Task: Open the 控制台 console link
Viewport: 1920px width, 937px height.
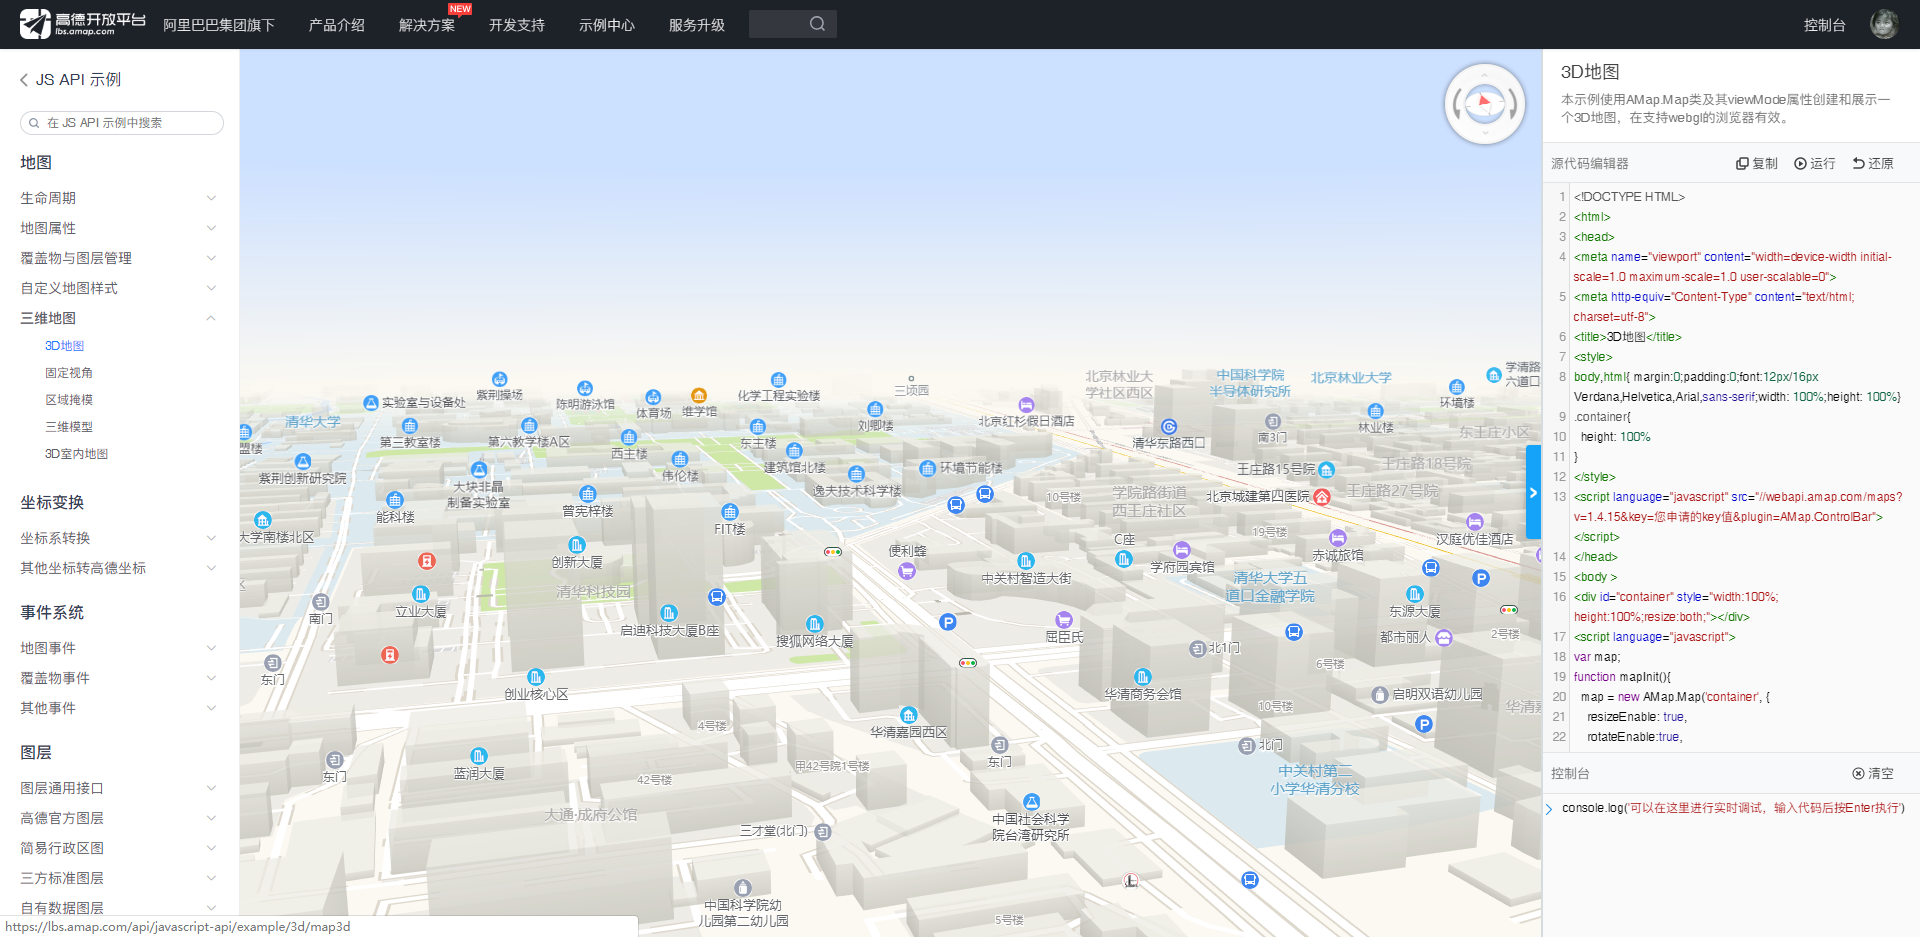Action: coord(1825,25)
